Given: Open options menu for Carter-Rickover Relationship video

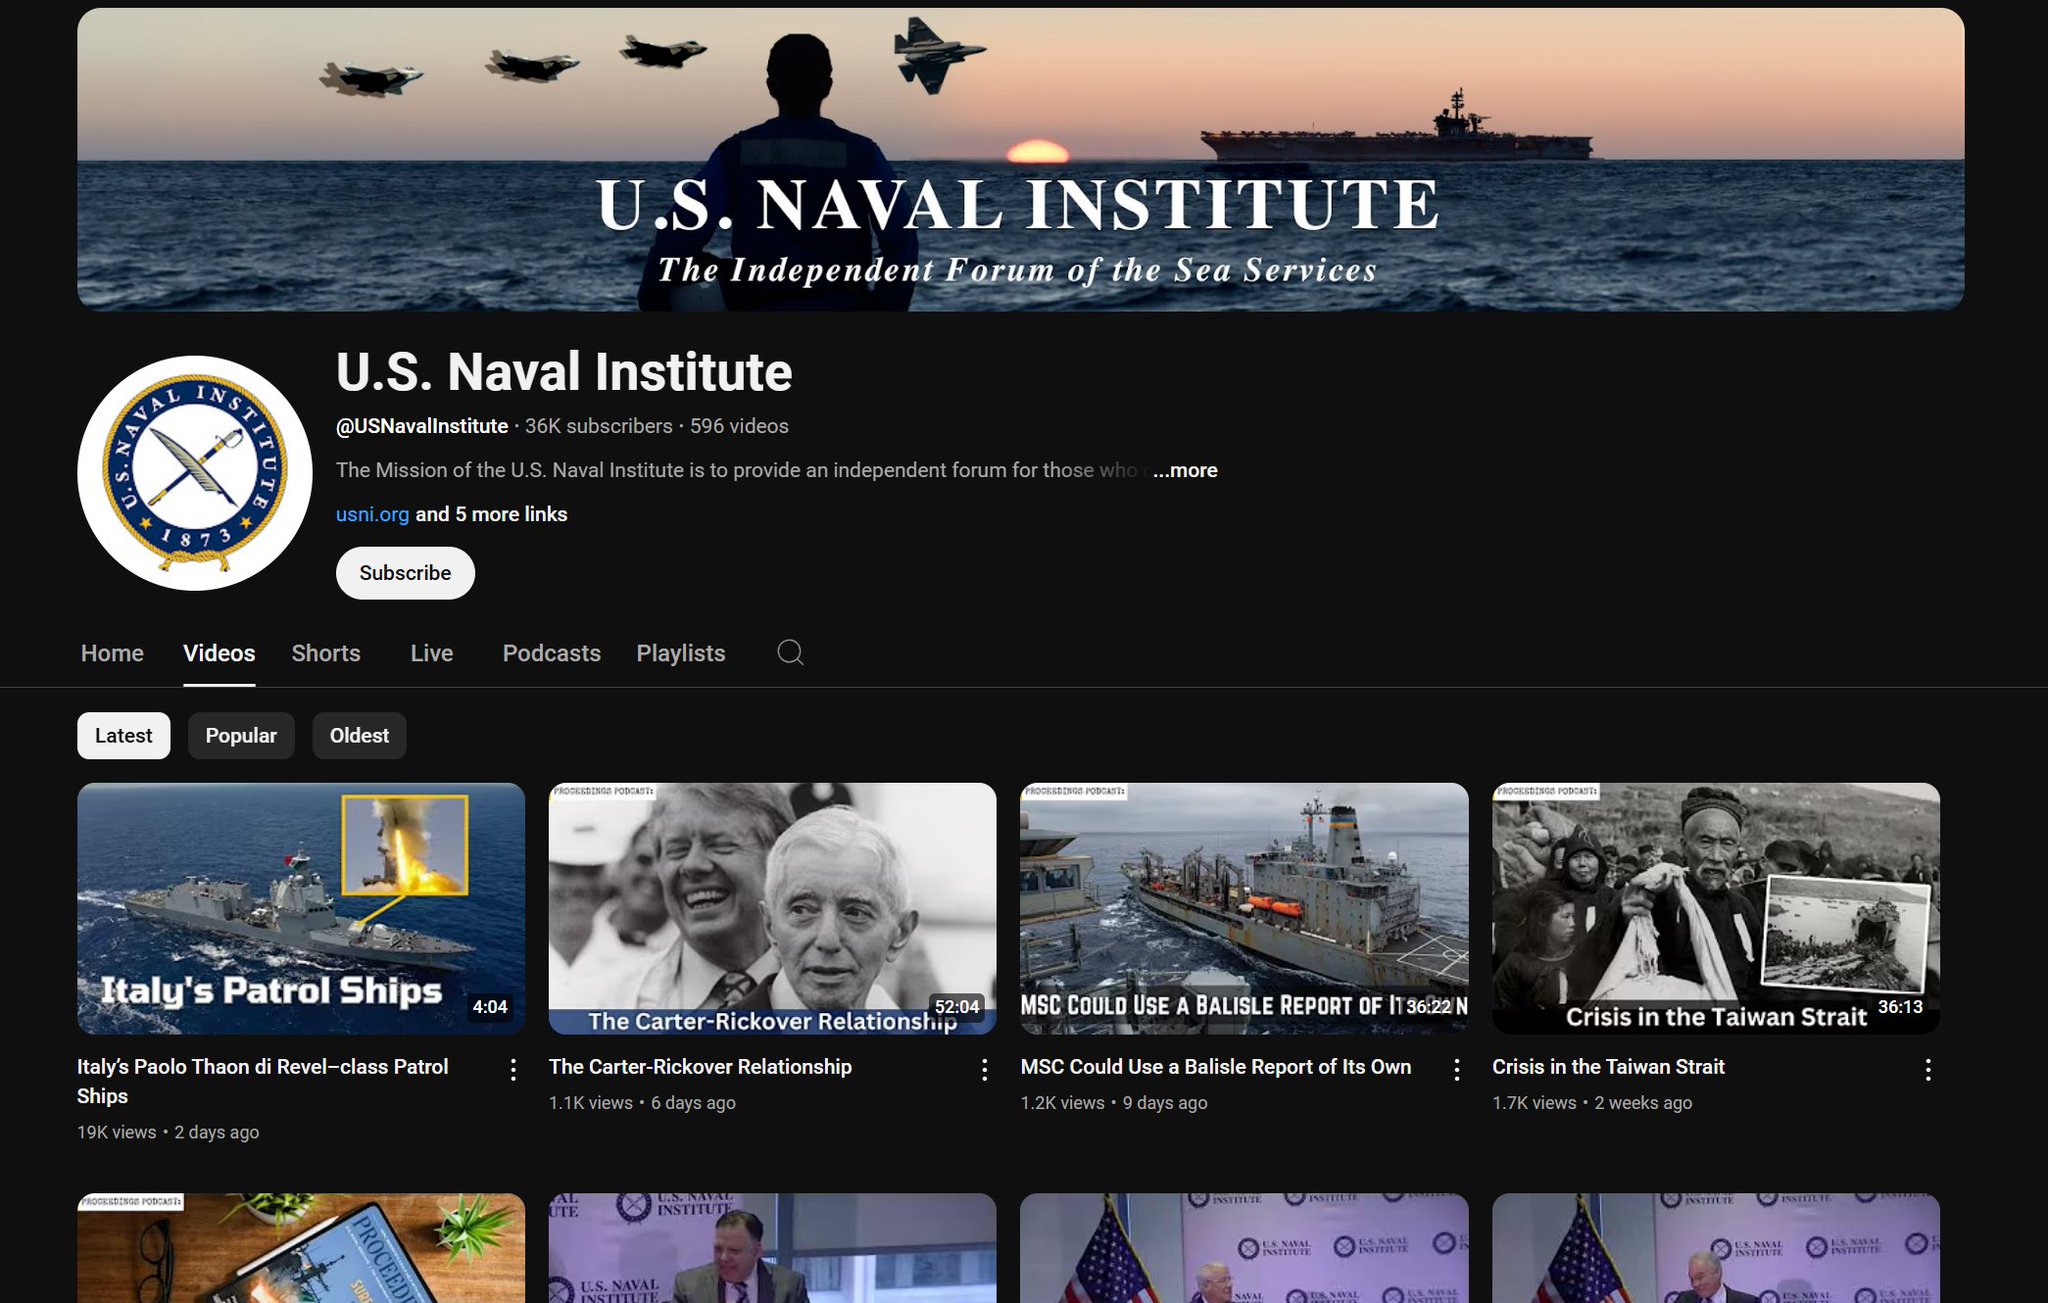Looking at the screenshot, I should point(985,1070).
